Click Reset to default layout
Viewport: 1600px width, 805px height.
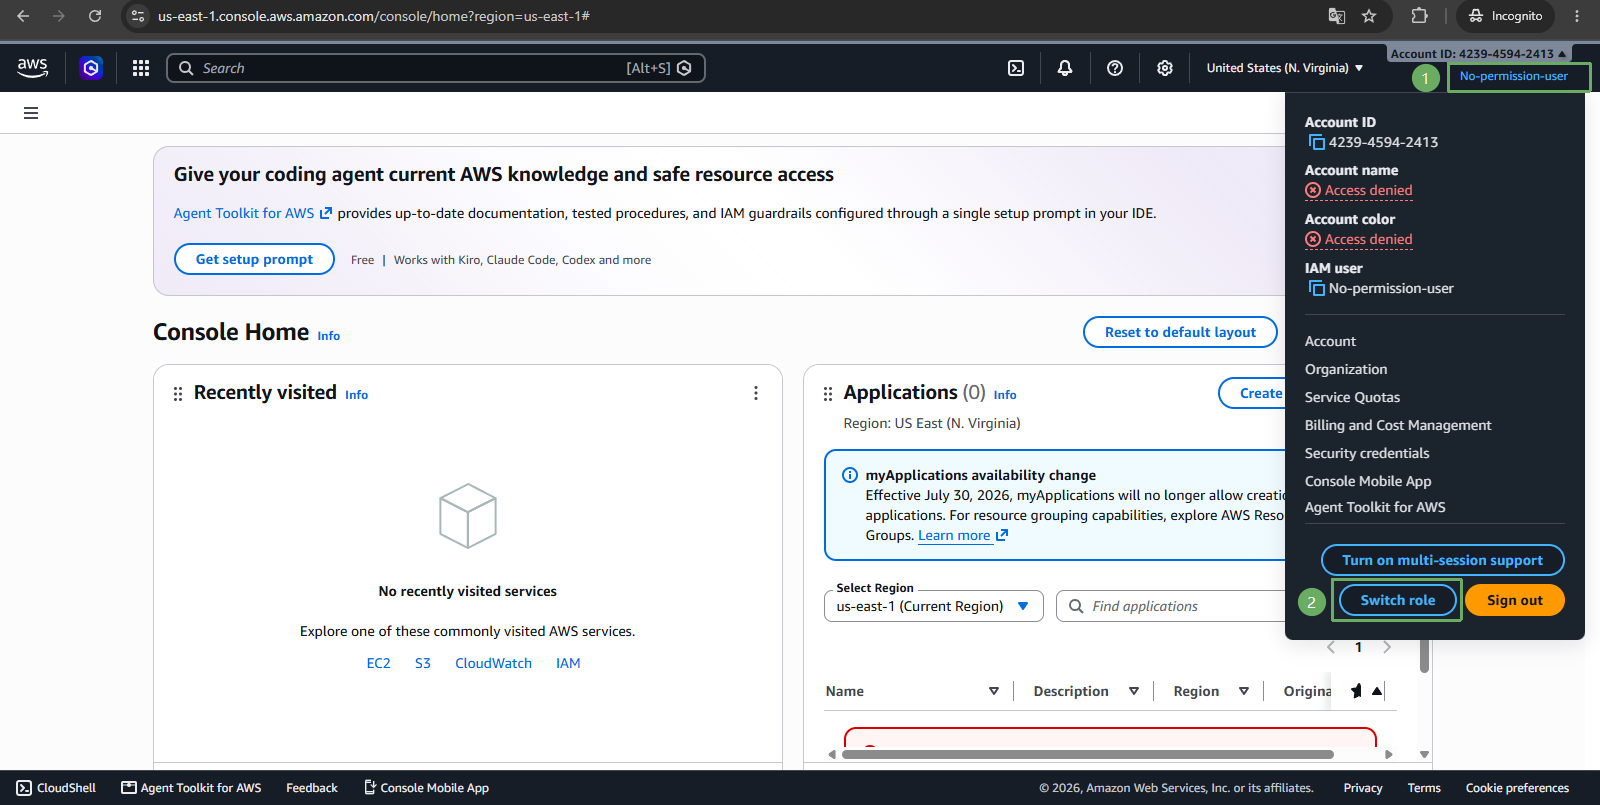point(1180,332)
